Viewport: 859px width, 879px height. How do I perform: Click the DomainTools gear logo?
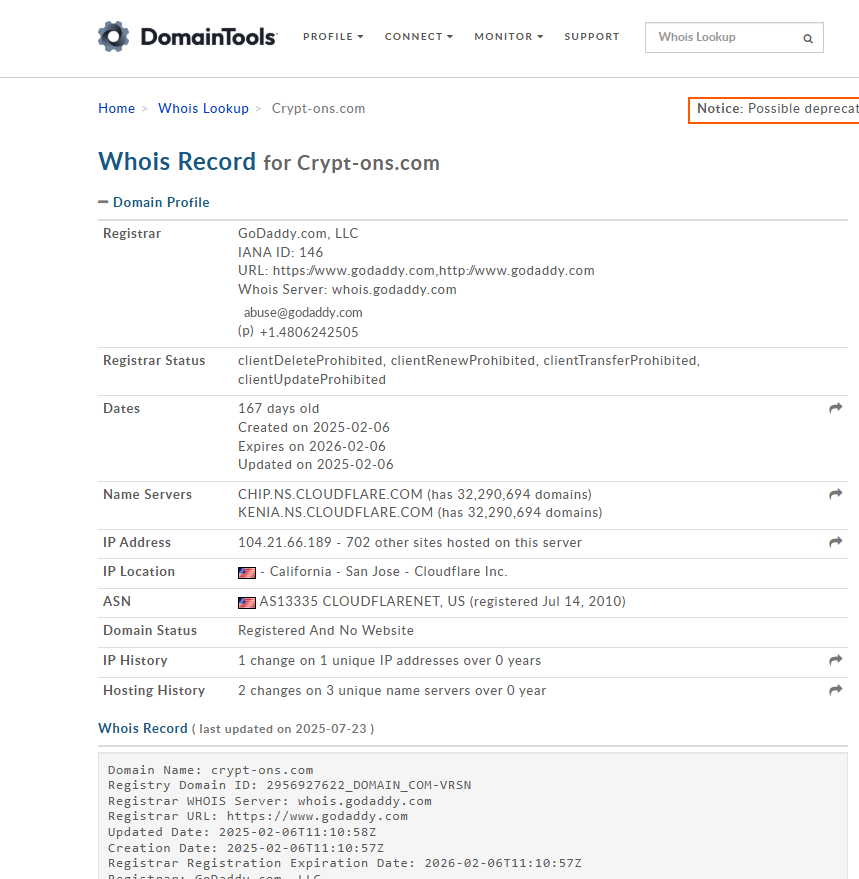click(x=113, y=36)
